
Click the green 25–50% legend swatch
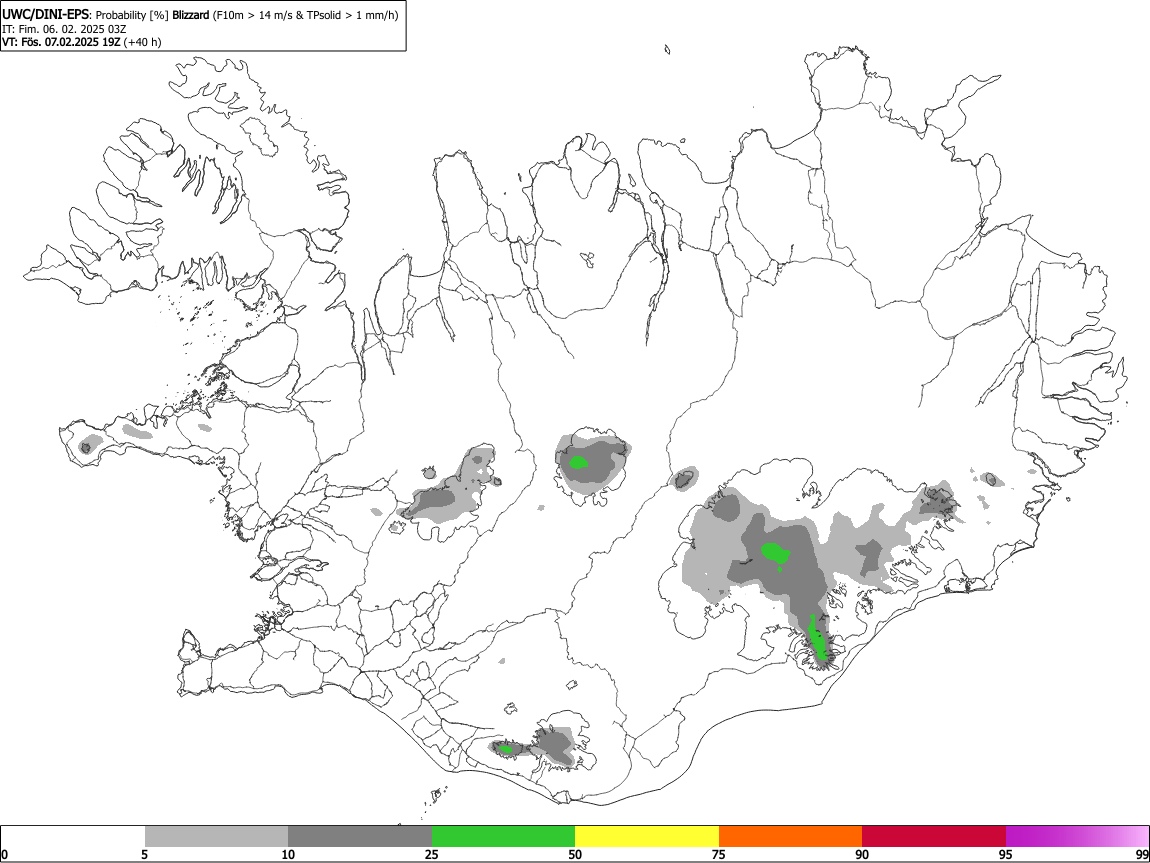pyautogui.click(x=503, y=837)
